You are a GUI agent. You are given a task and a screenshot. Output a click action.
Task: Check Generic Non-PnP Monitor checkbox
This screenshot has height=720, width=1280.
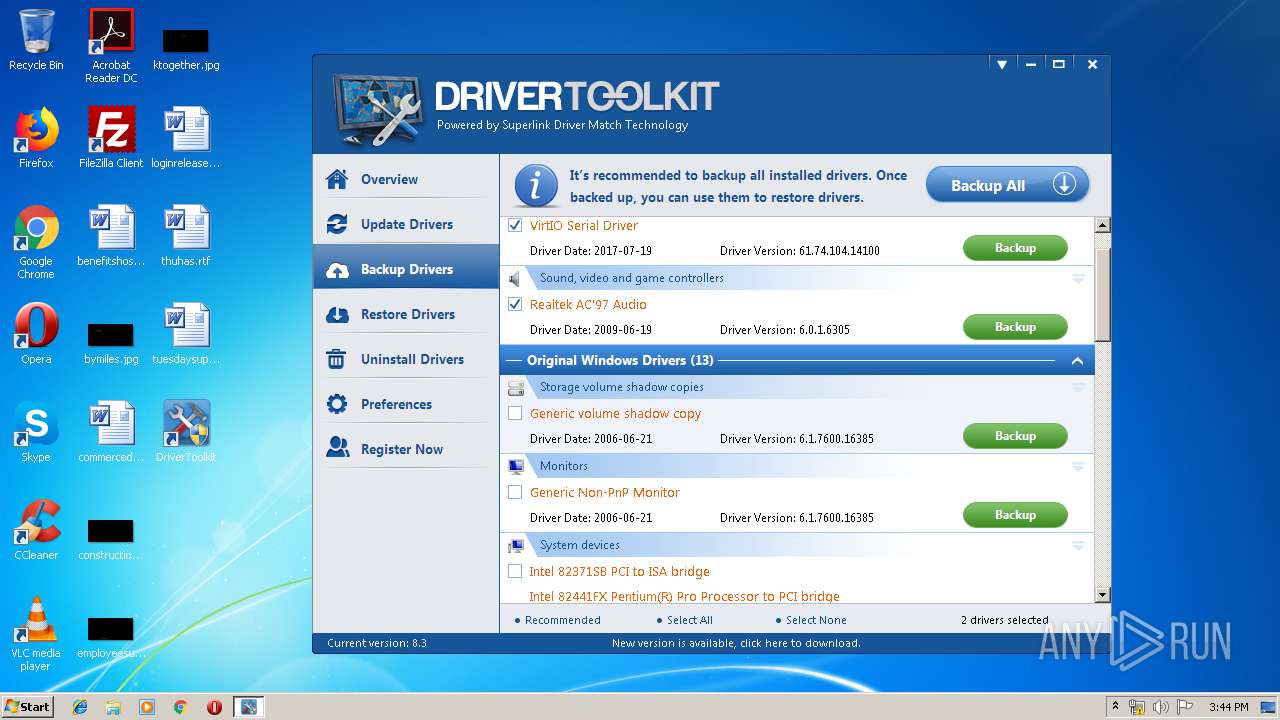click(x=515, y=492)
